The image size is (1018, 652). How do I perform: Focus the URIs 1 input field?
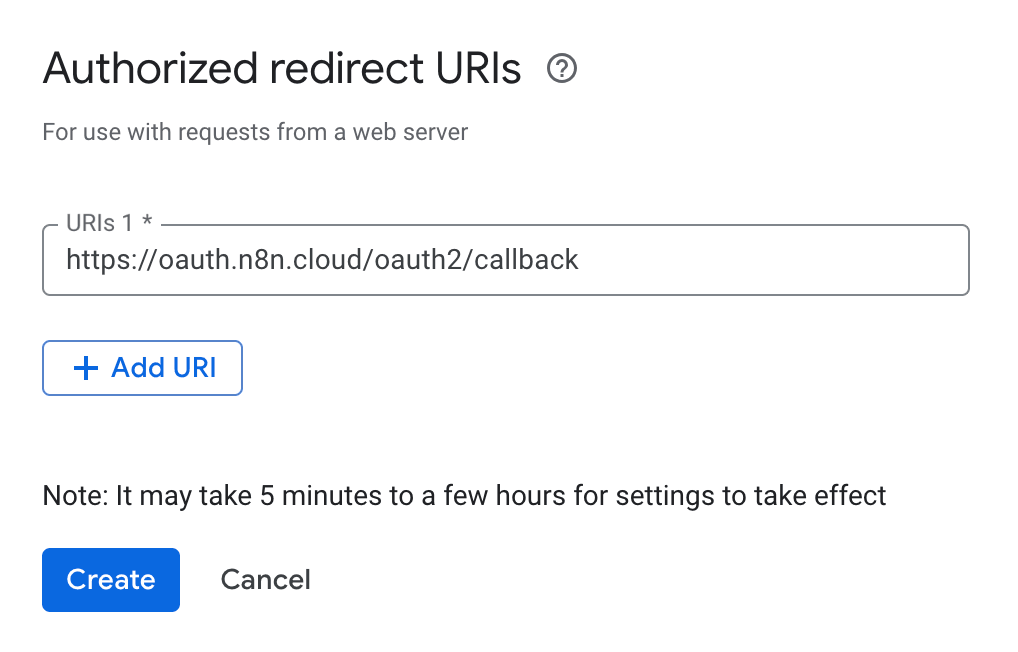505,260
